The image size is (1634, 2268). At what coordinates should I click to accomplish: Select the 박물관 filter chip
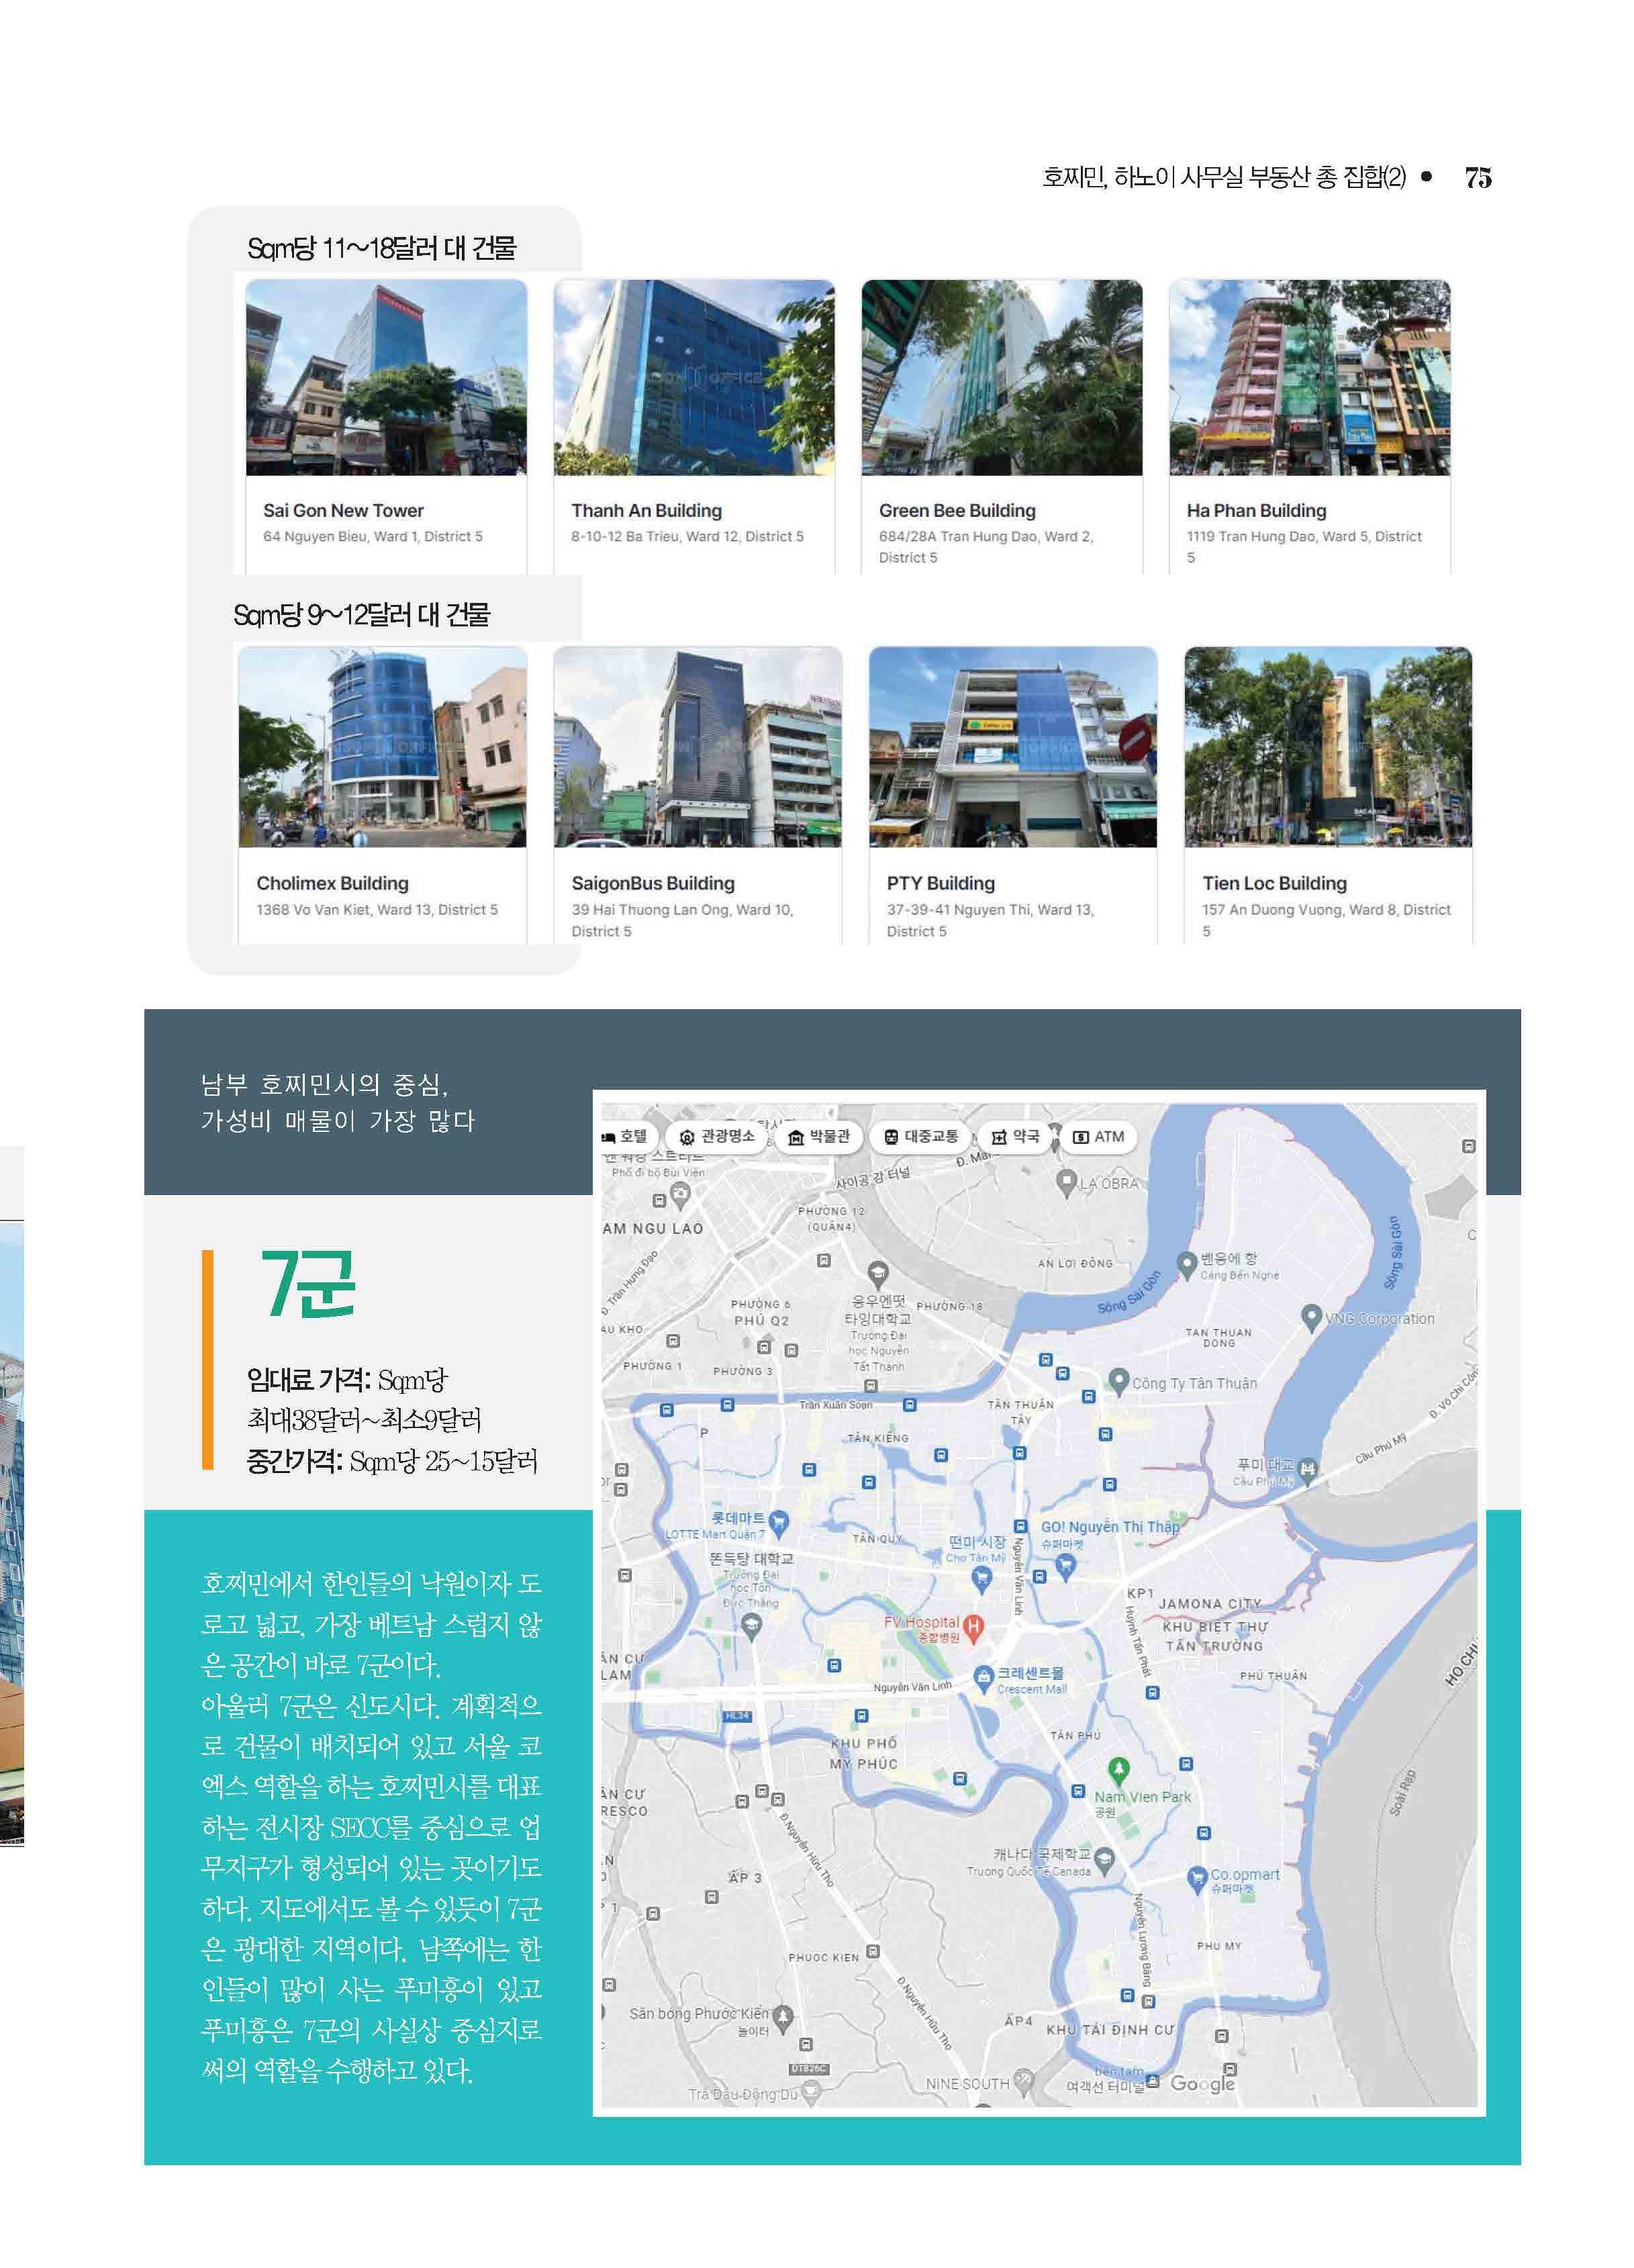[819, 1136]
